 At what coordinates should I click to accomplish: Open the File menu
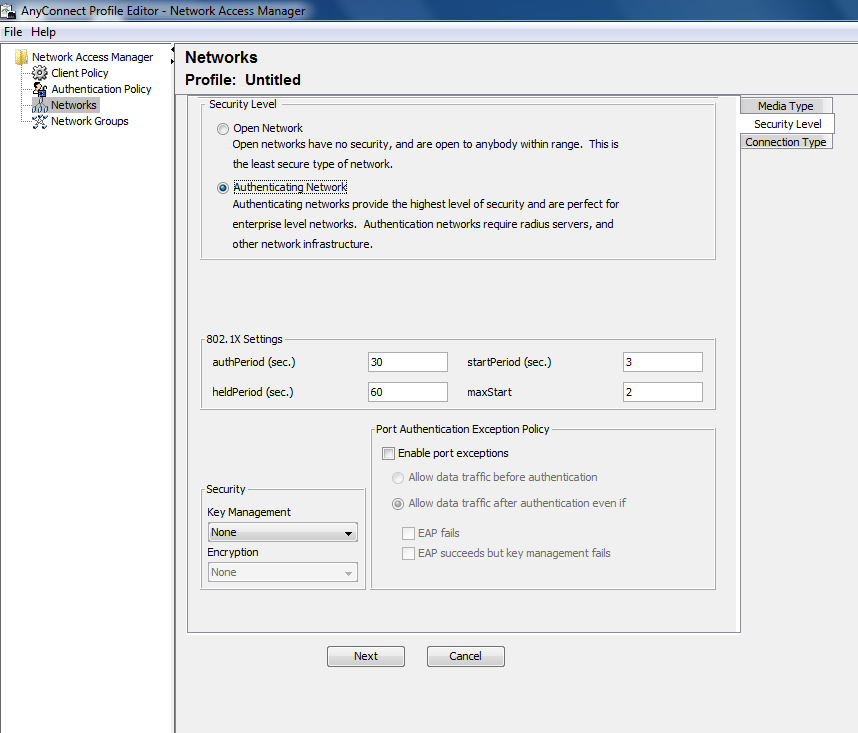(x=13, y=32)
